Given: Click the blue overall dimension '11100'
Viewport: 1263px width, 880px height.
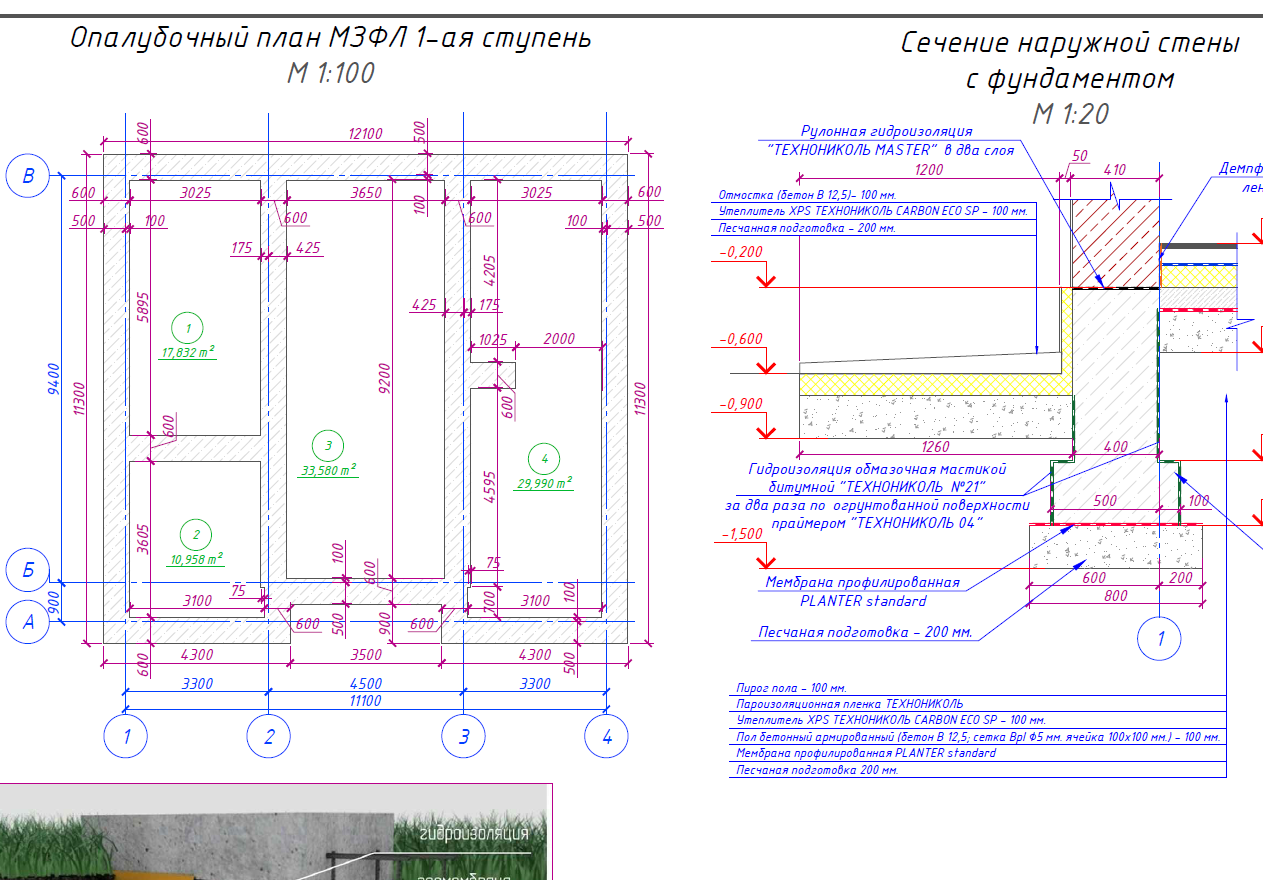Looking at the screenshot, I should pos(366,701).
